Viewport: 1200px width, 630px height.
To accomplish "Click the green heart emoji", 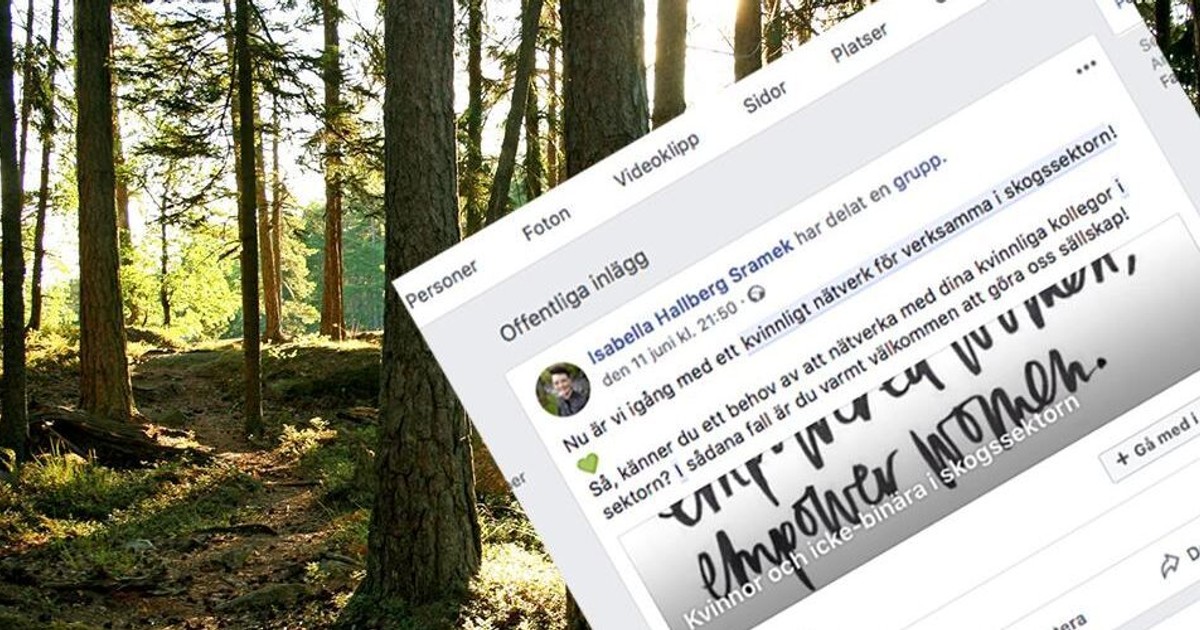I will coord(588,463).
